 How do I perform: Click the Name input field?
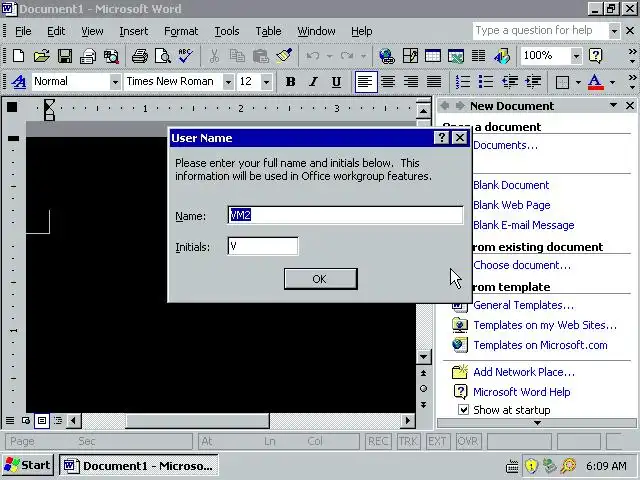pyautogui.click(x=345, y=215)
